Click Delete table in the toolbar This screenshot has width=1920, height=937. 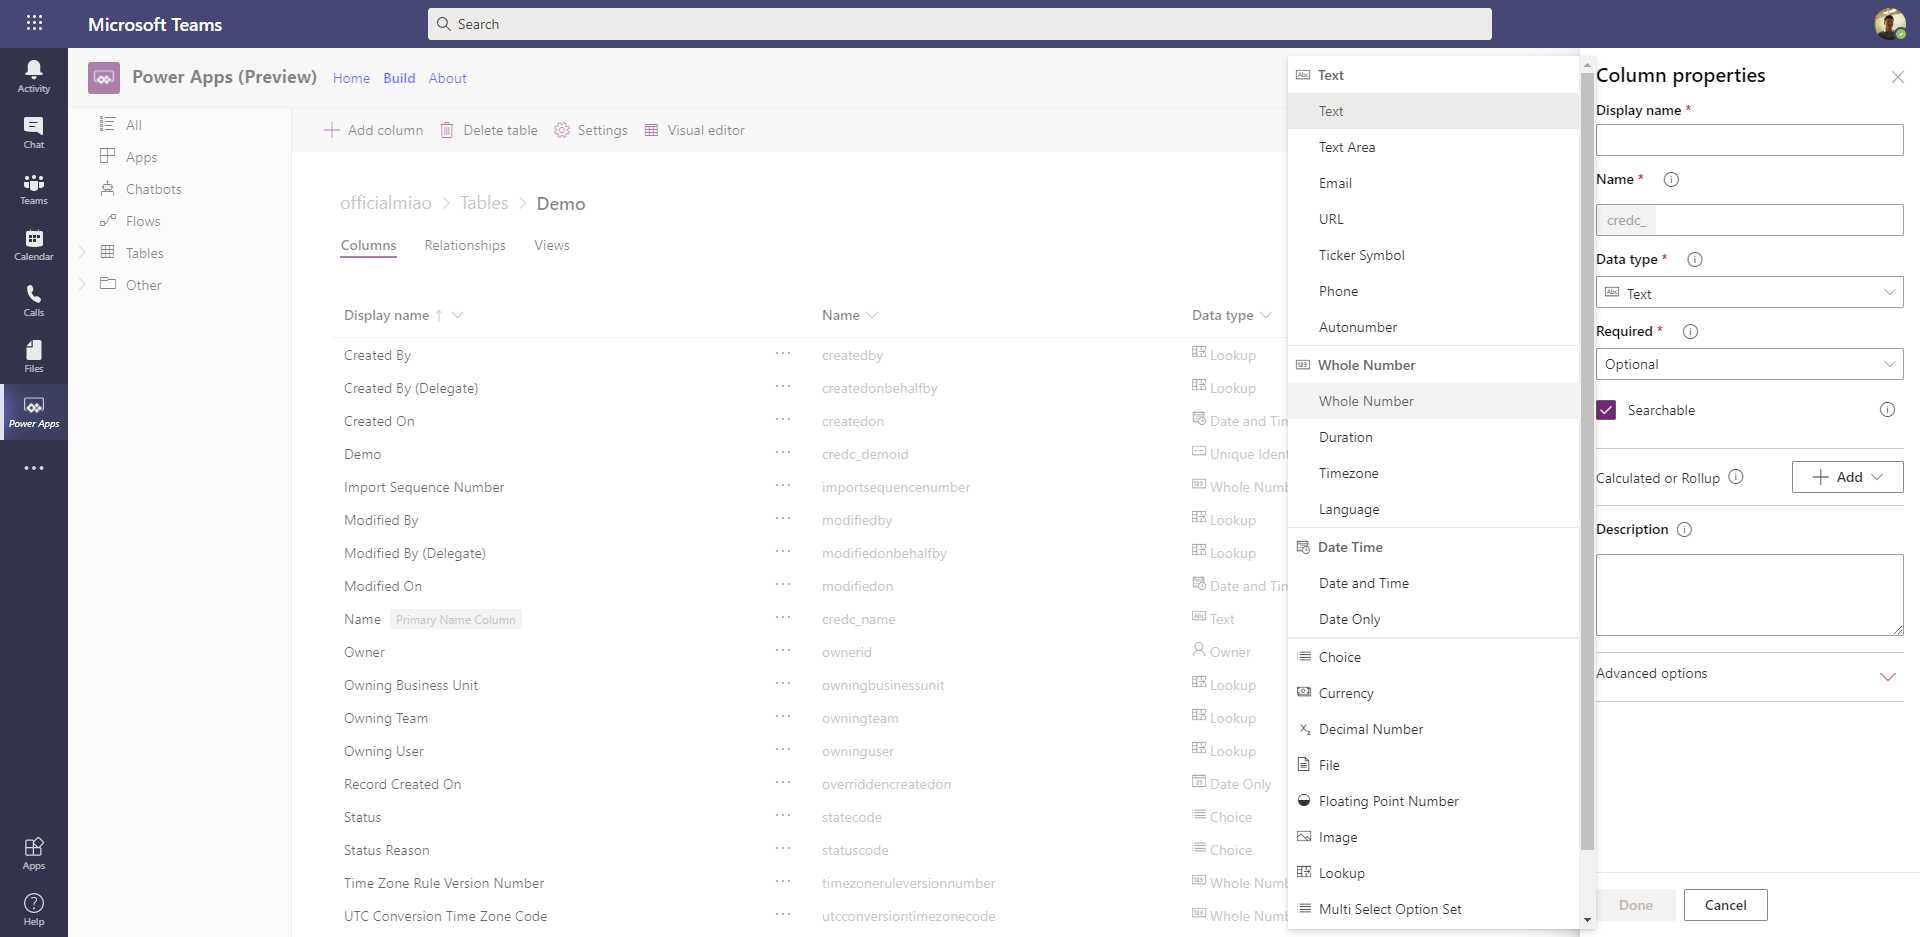pyautogui.click(x=489, y=130)
